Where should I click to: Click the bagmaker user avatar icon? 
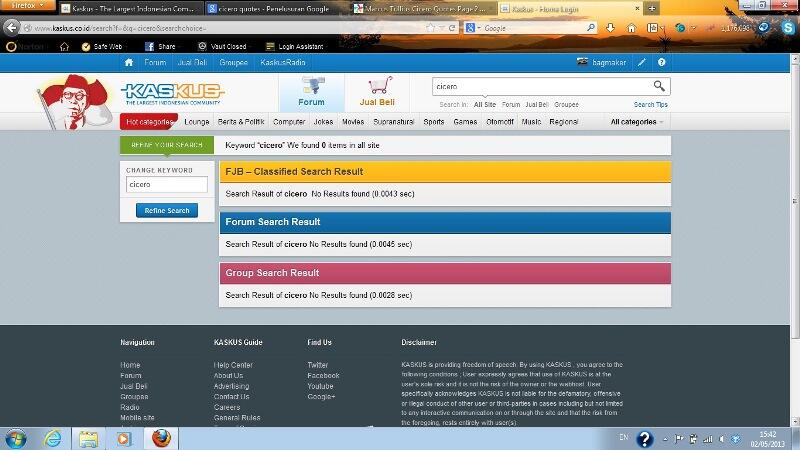pos(582,62)
